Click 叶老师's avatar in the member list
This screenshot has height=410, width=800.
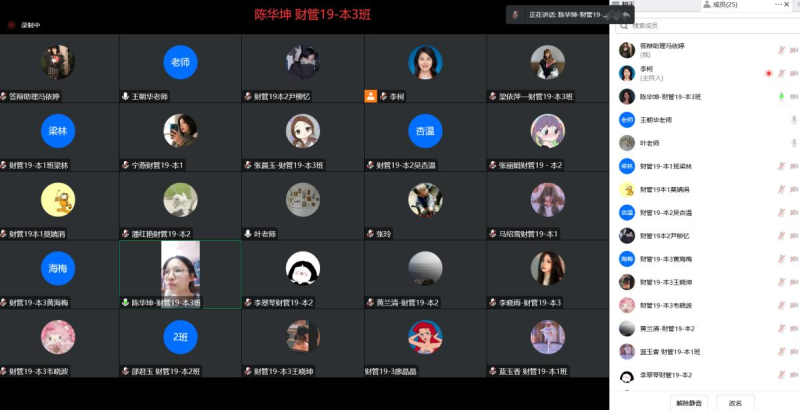626,143
